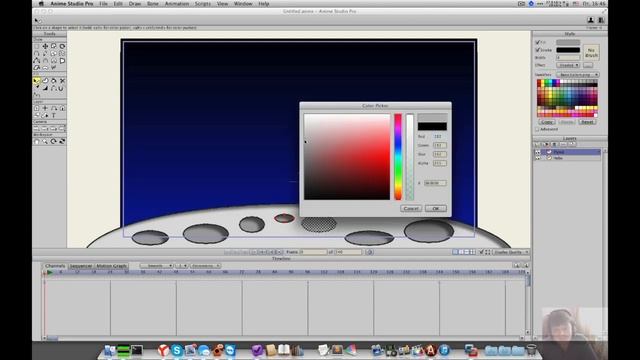
Task: Open Finder from the Dock
Action: point(110,350)
